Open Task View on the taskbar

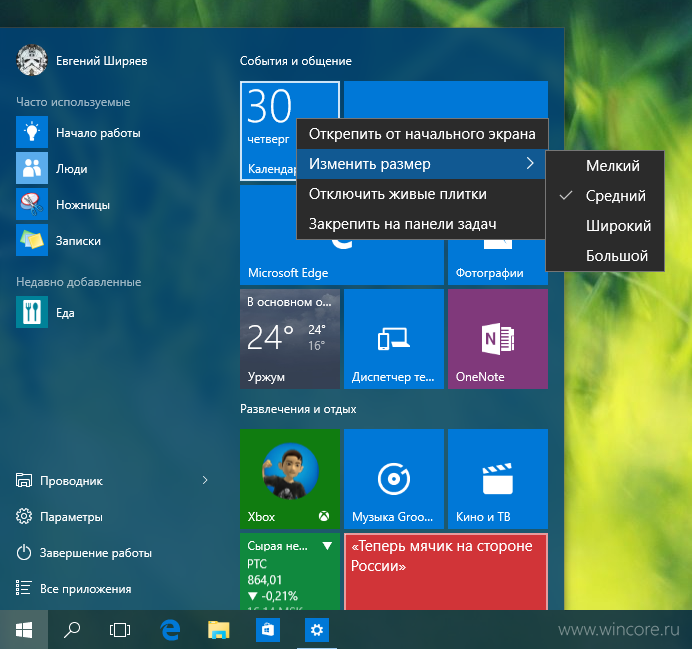click(120, 630)
